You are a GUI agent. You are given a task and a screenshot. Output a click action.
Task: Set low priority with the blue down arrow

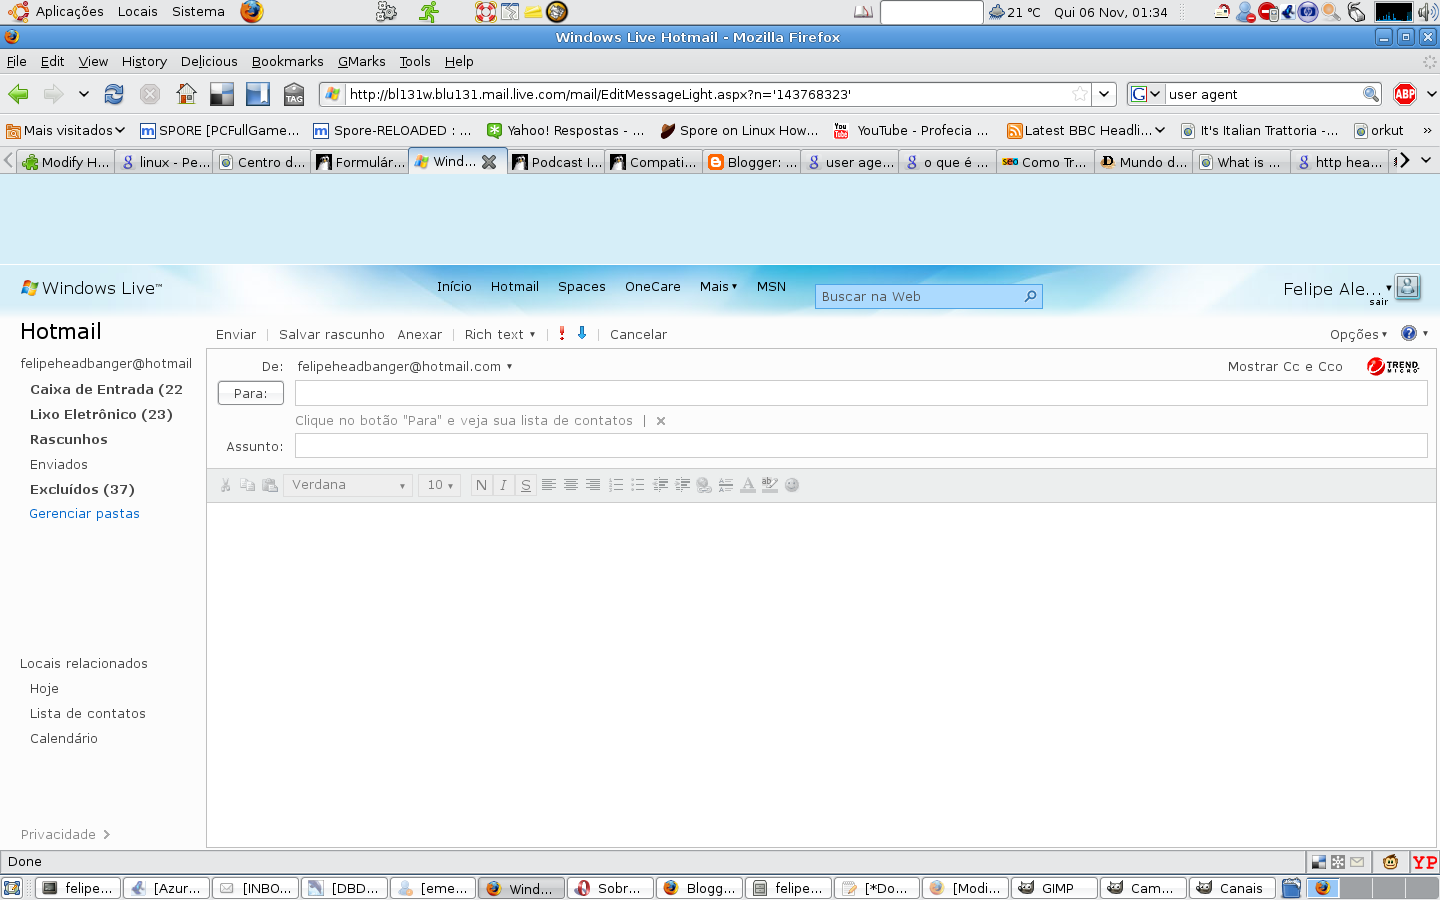click(582, 334)
